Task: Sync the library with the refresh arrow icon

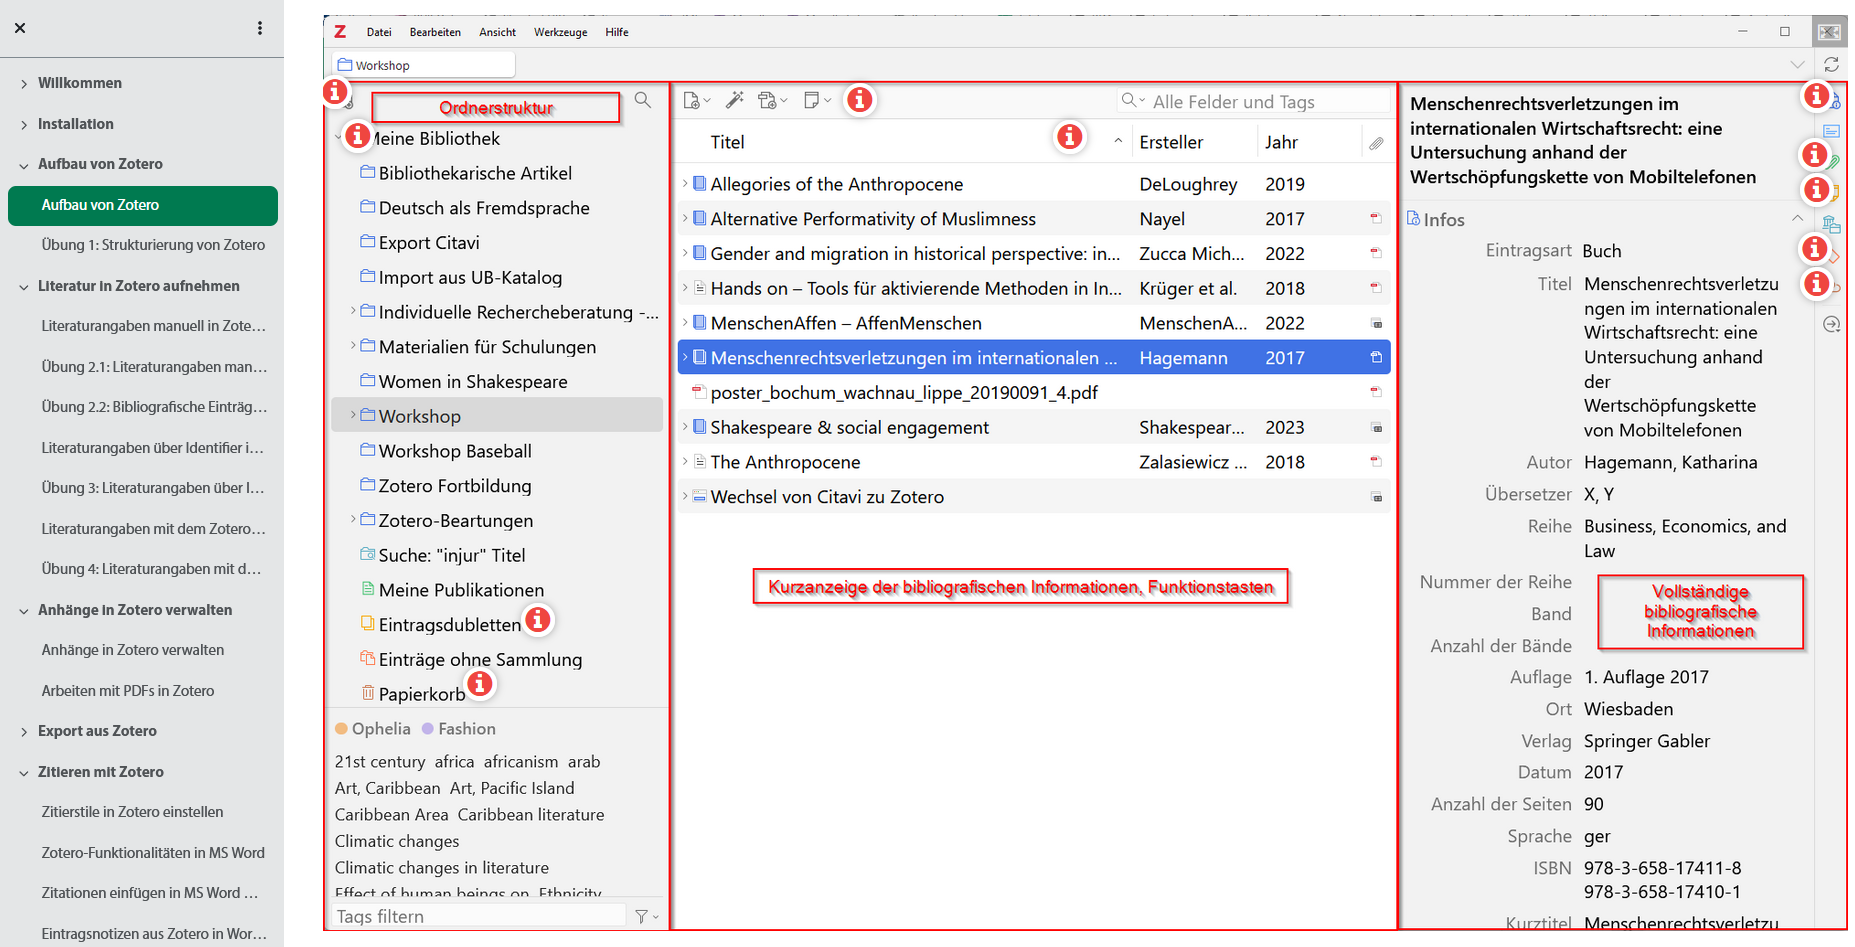Action: coord(1833,64)
